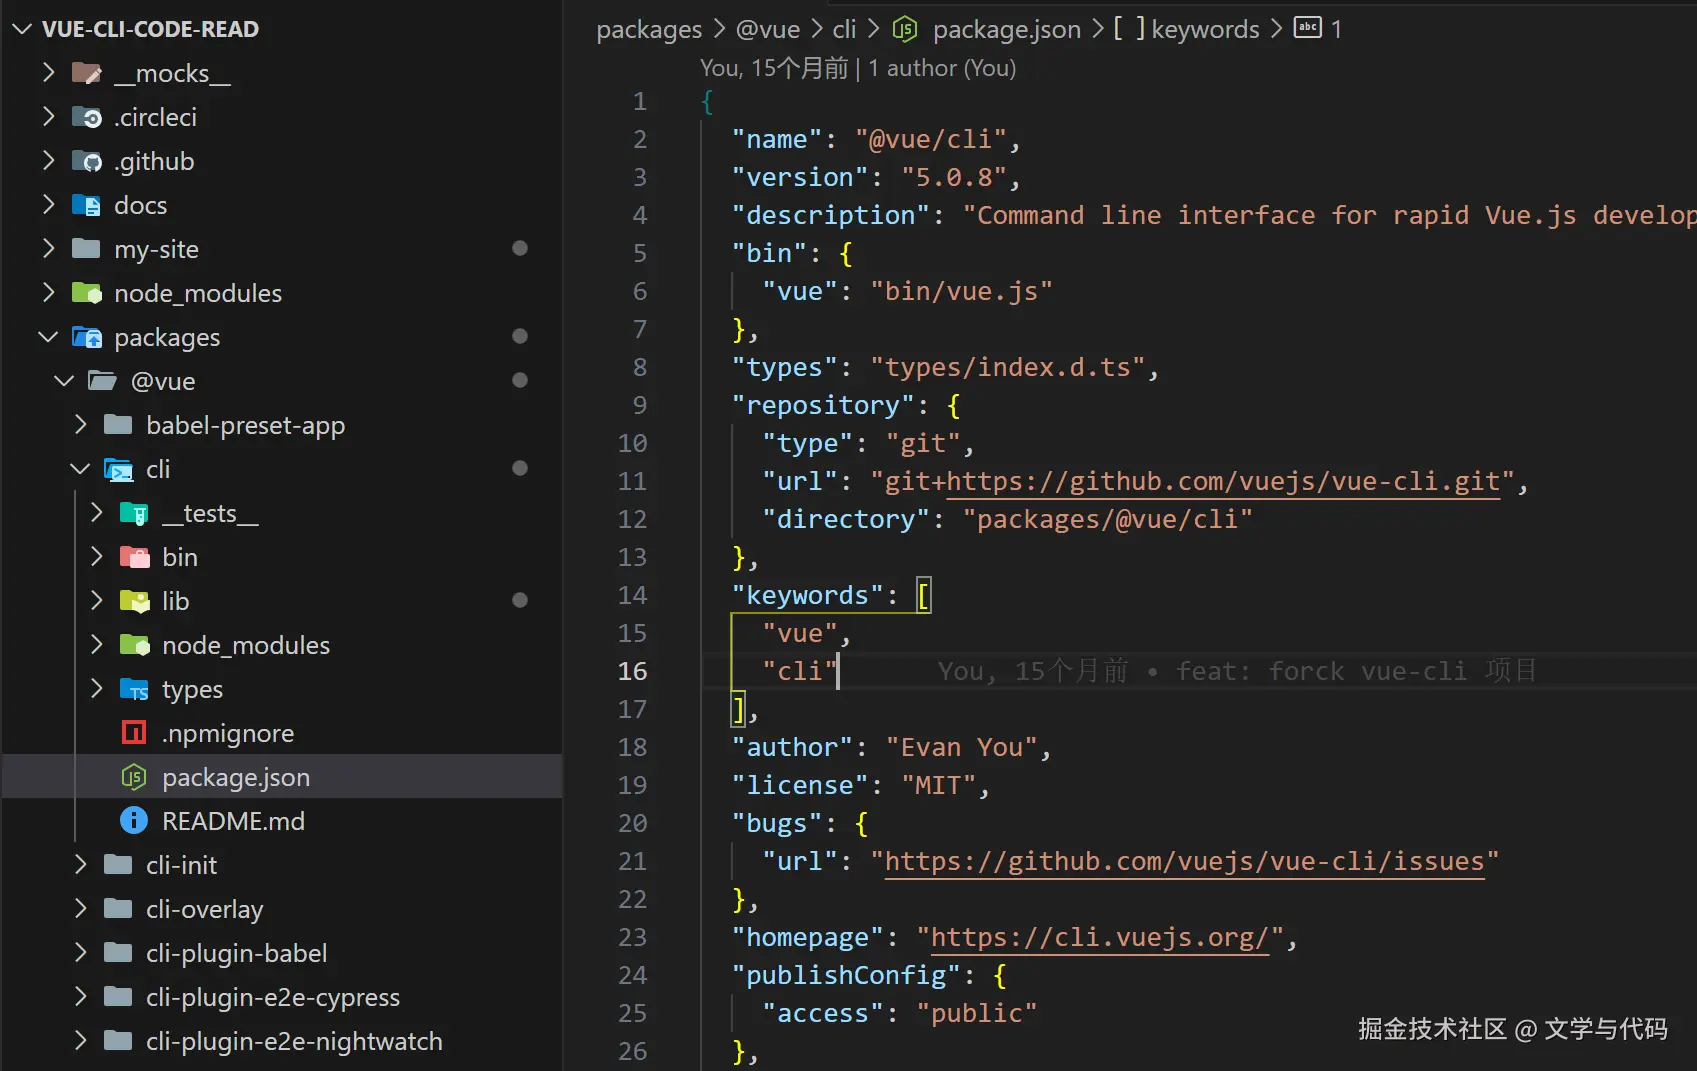The image size is (1697, 1071).
Task: Collapse the packages folder
Action: 48,337
